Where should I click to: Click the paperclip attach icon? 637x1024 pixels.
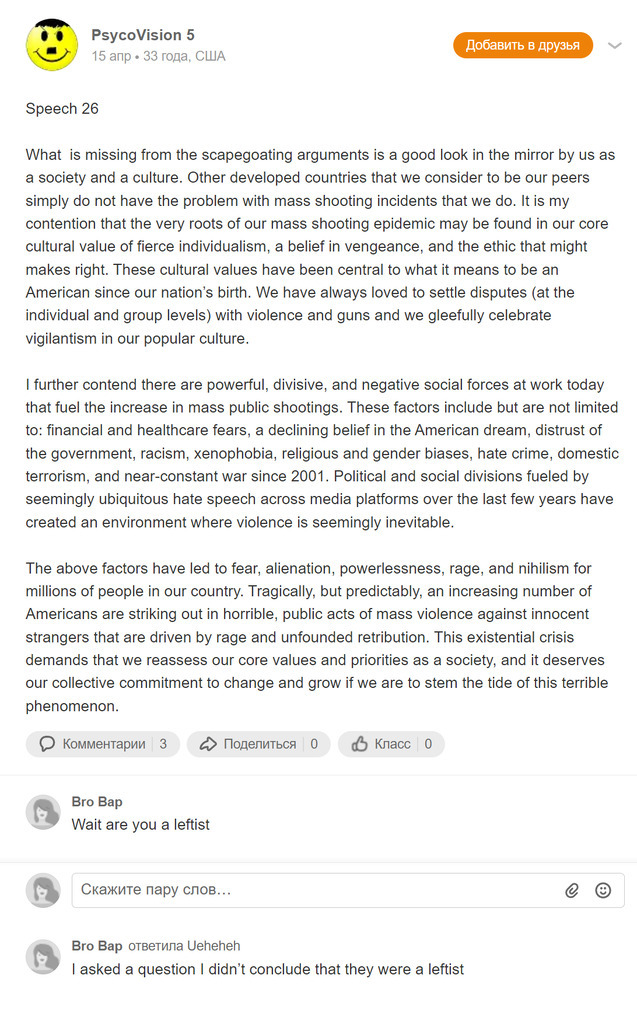tap(572, 890)
